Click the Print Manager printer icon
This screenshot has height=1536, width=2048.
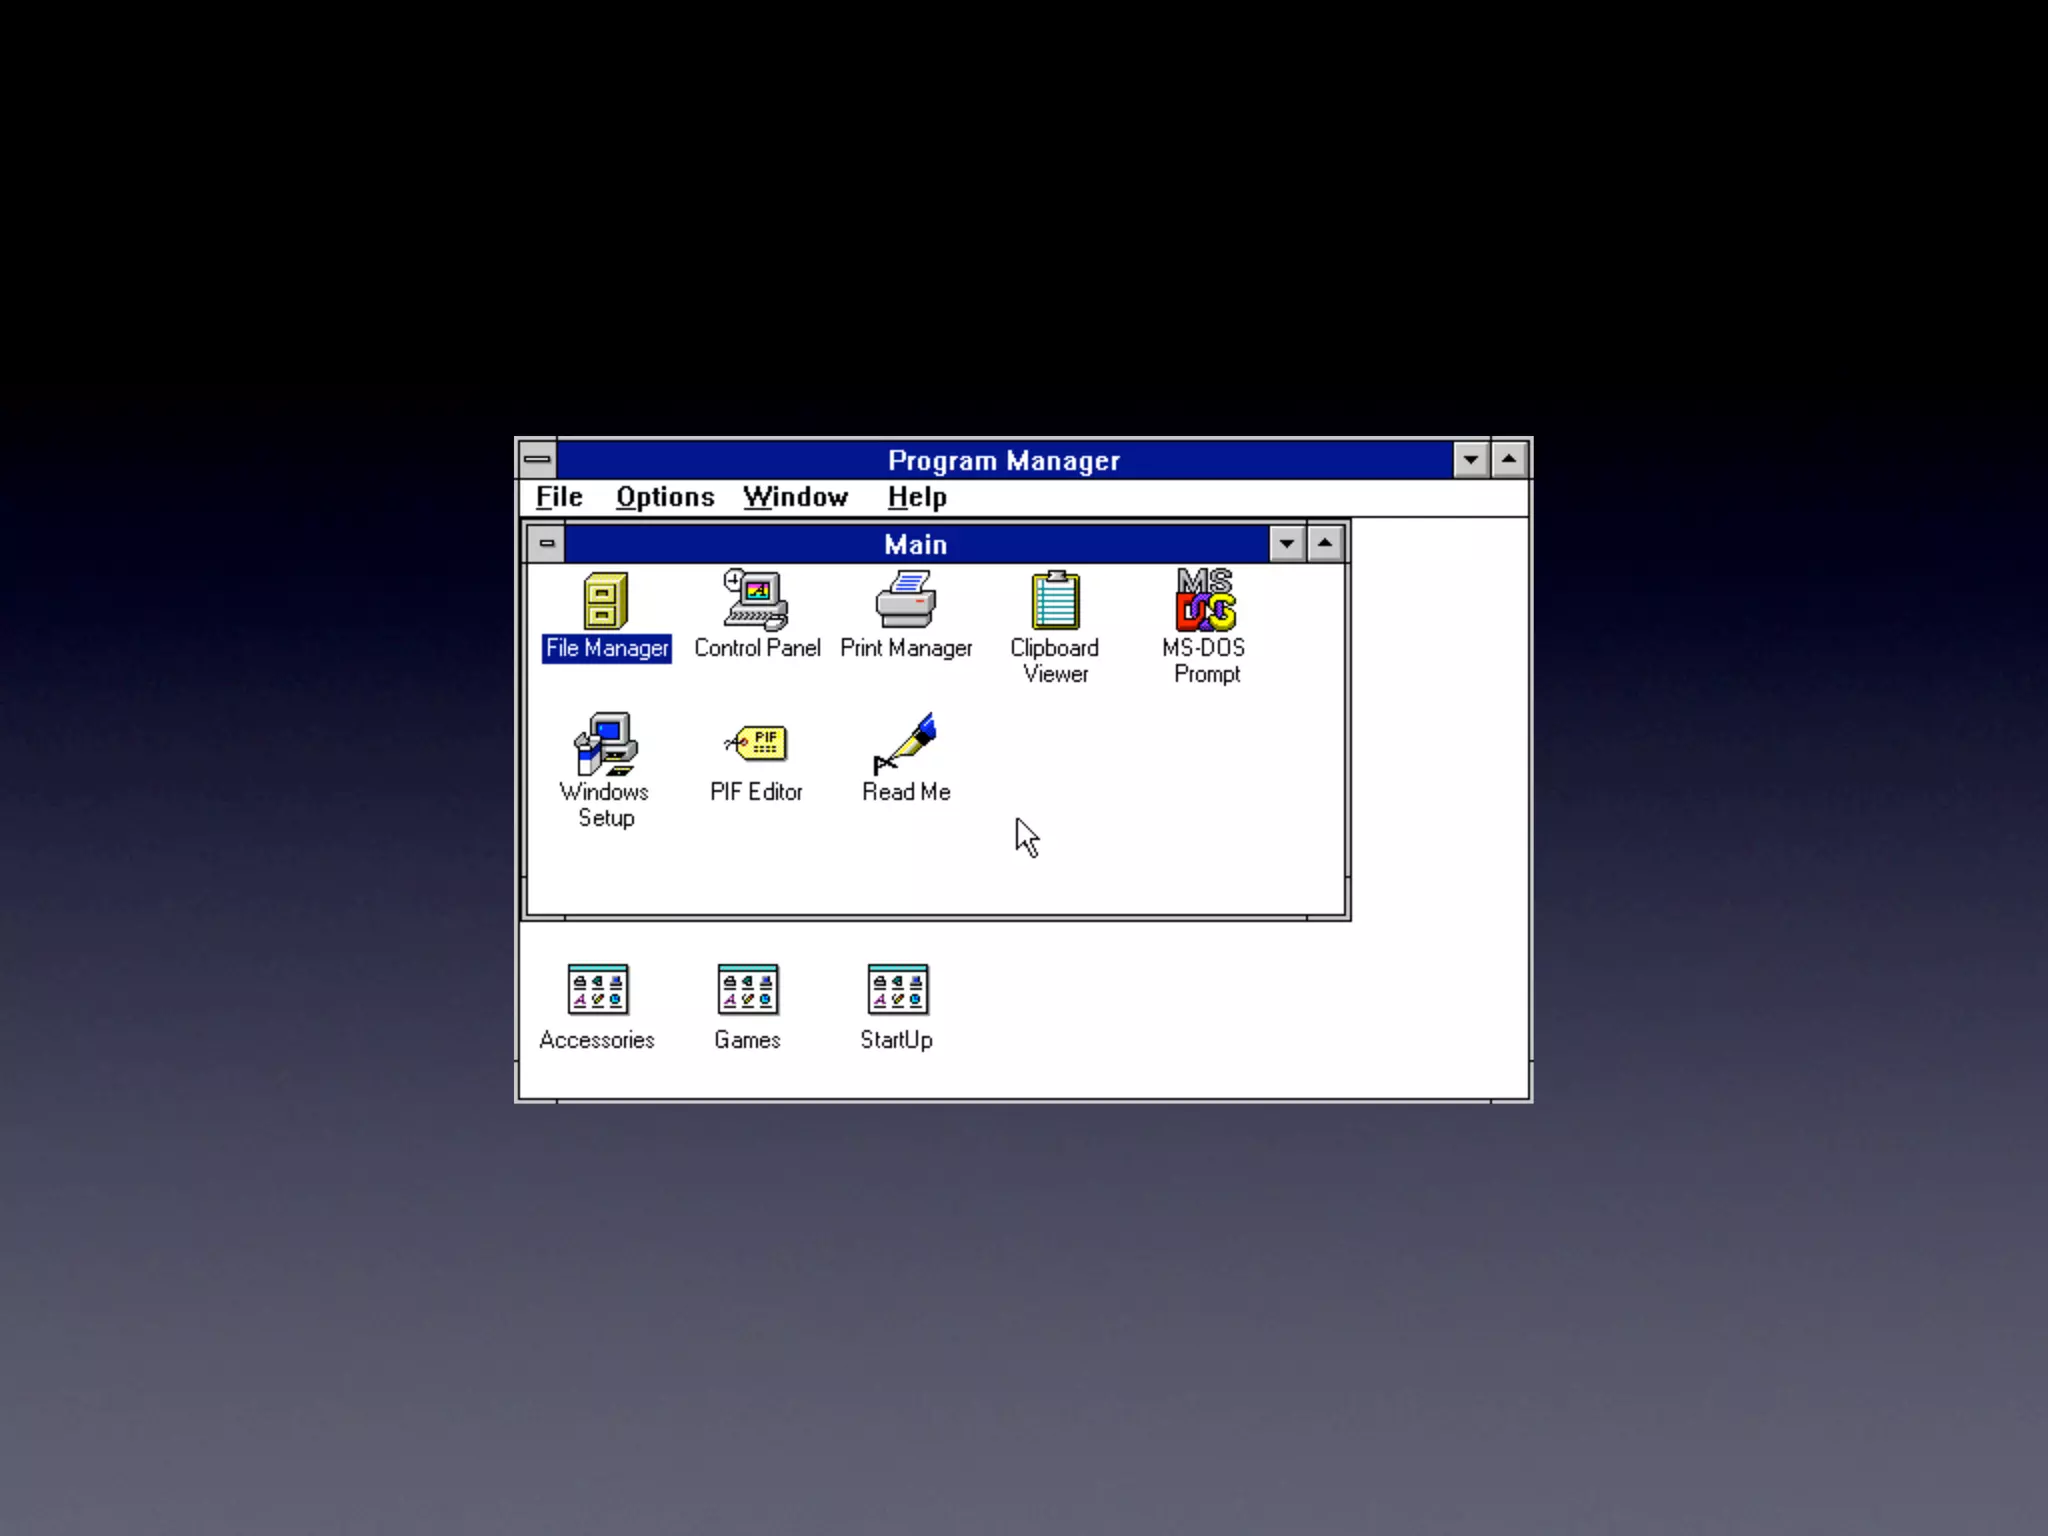(x=906, y=601)
